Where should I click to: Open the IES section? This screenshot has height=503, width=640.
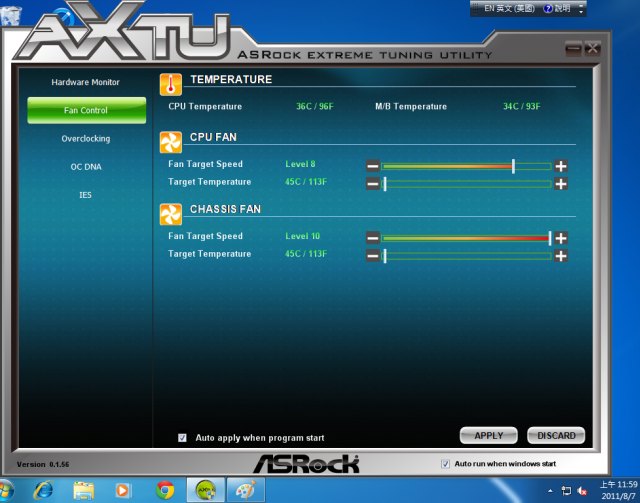click(85, 195)
